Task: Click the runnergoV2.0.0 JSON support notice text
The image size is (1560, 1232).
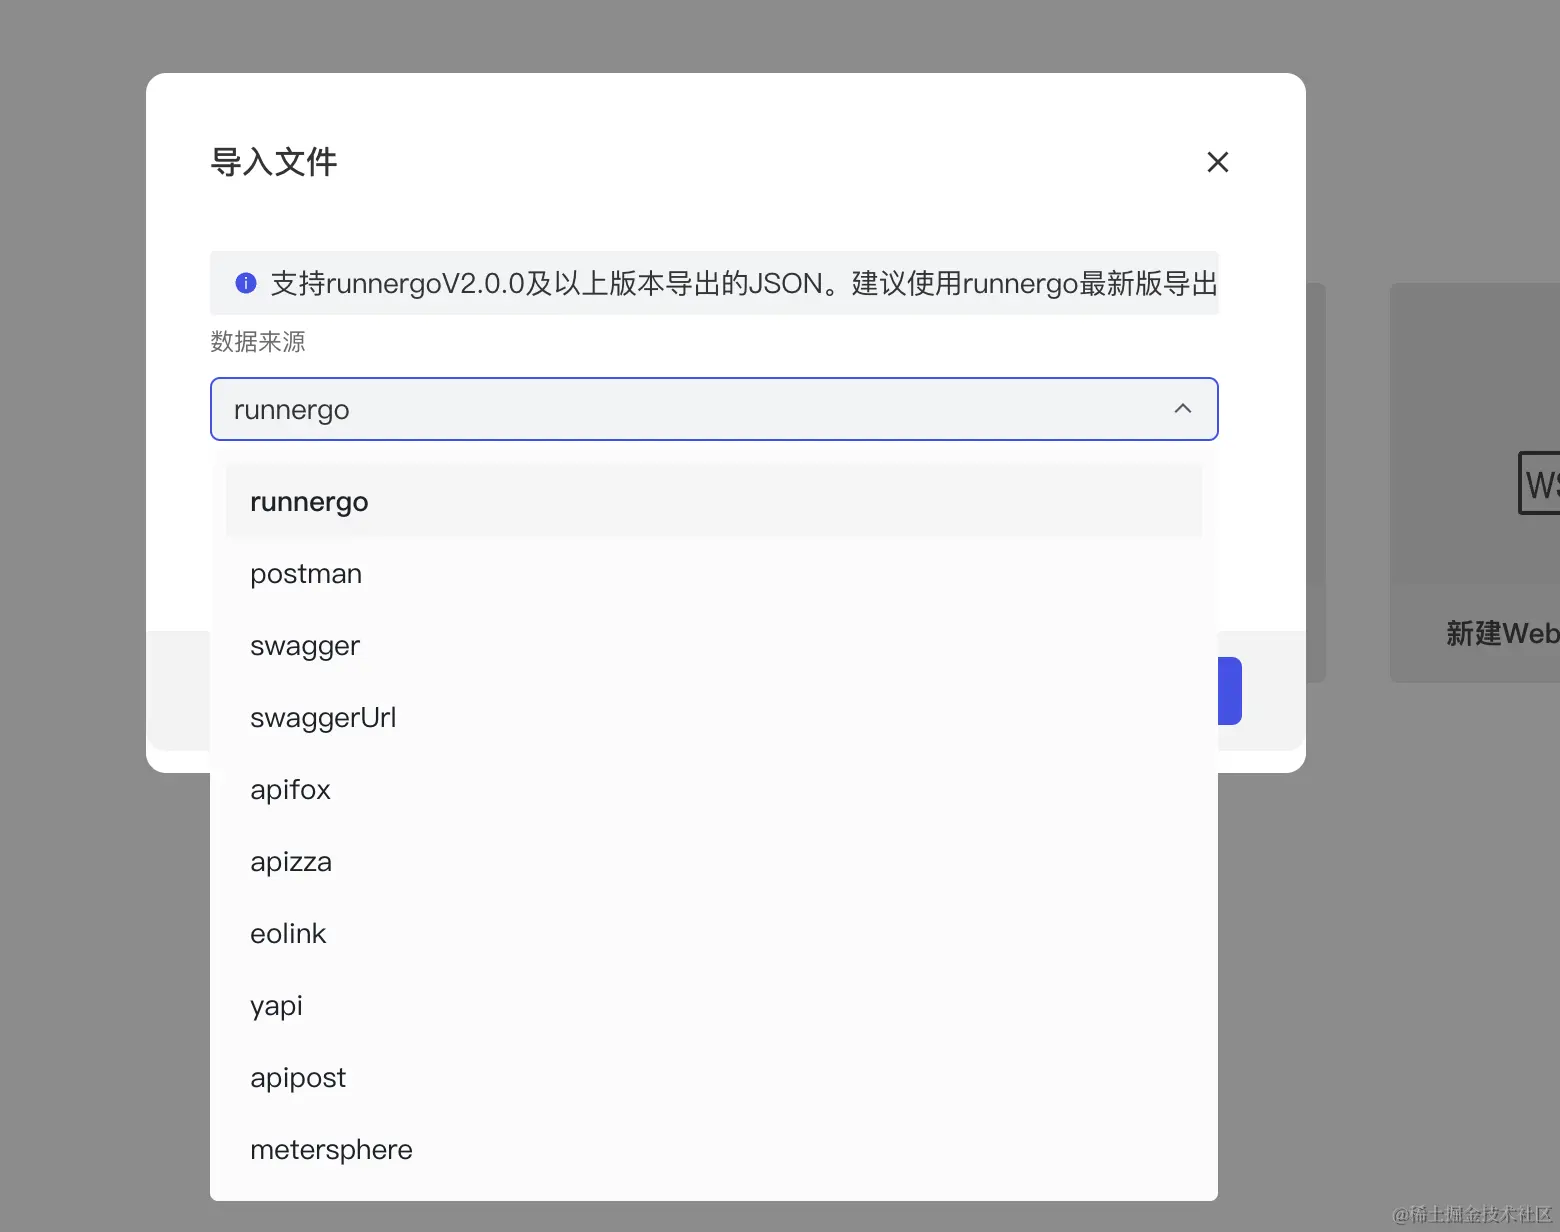Action: coord(744,284)
